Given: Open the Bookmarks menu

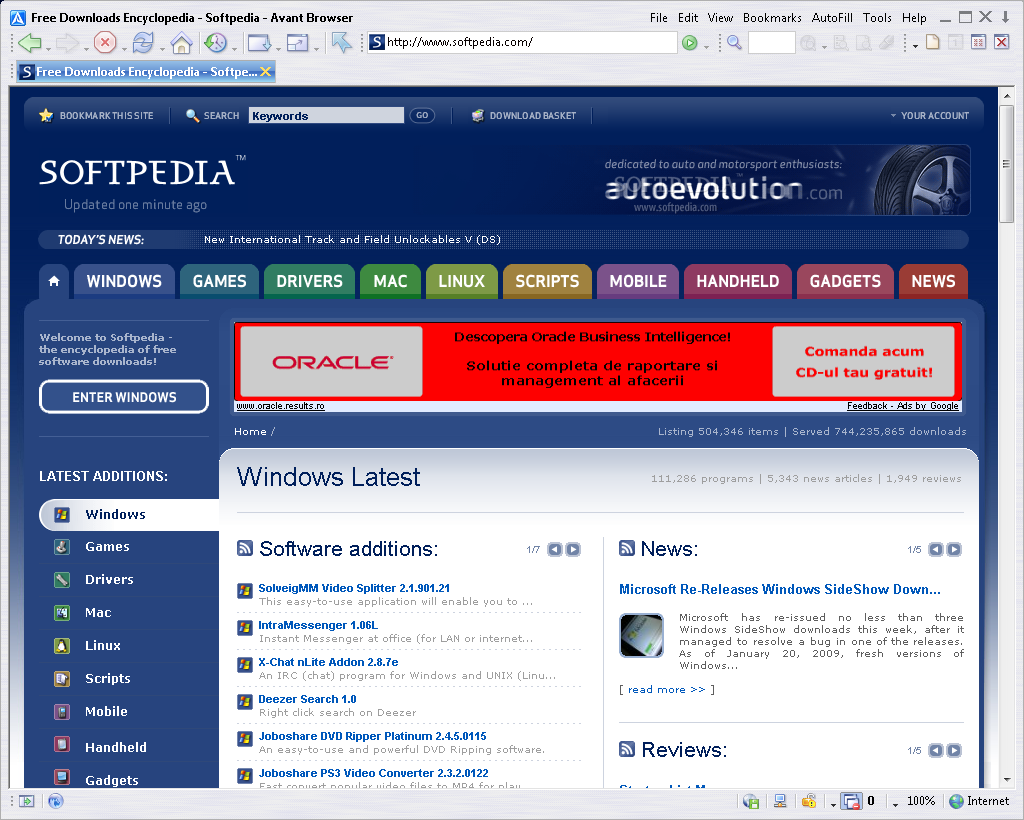Looking at the screenshot, I should [772, 18].
